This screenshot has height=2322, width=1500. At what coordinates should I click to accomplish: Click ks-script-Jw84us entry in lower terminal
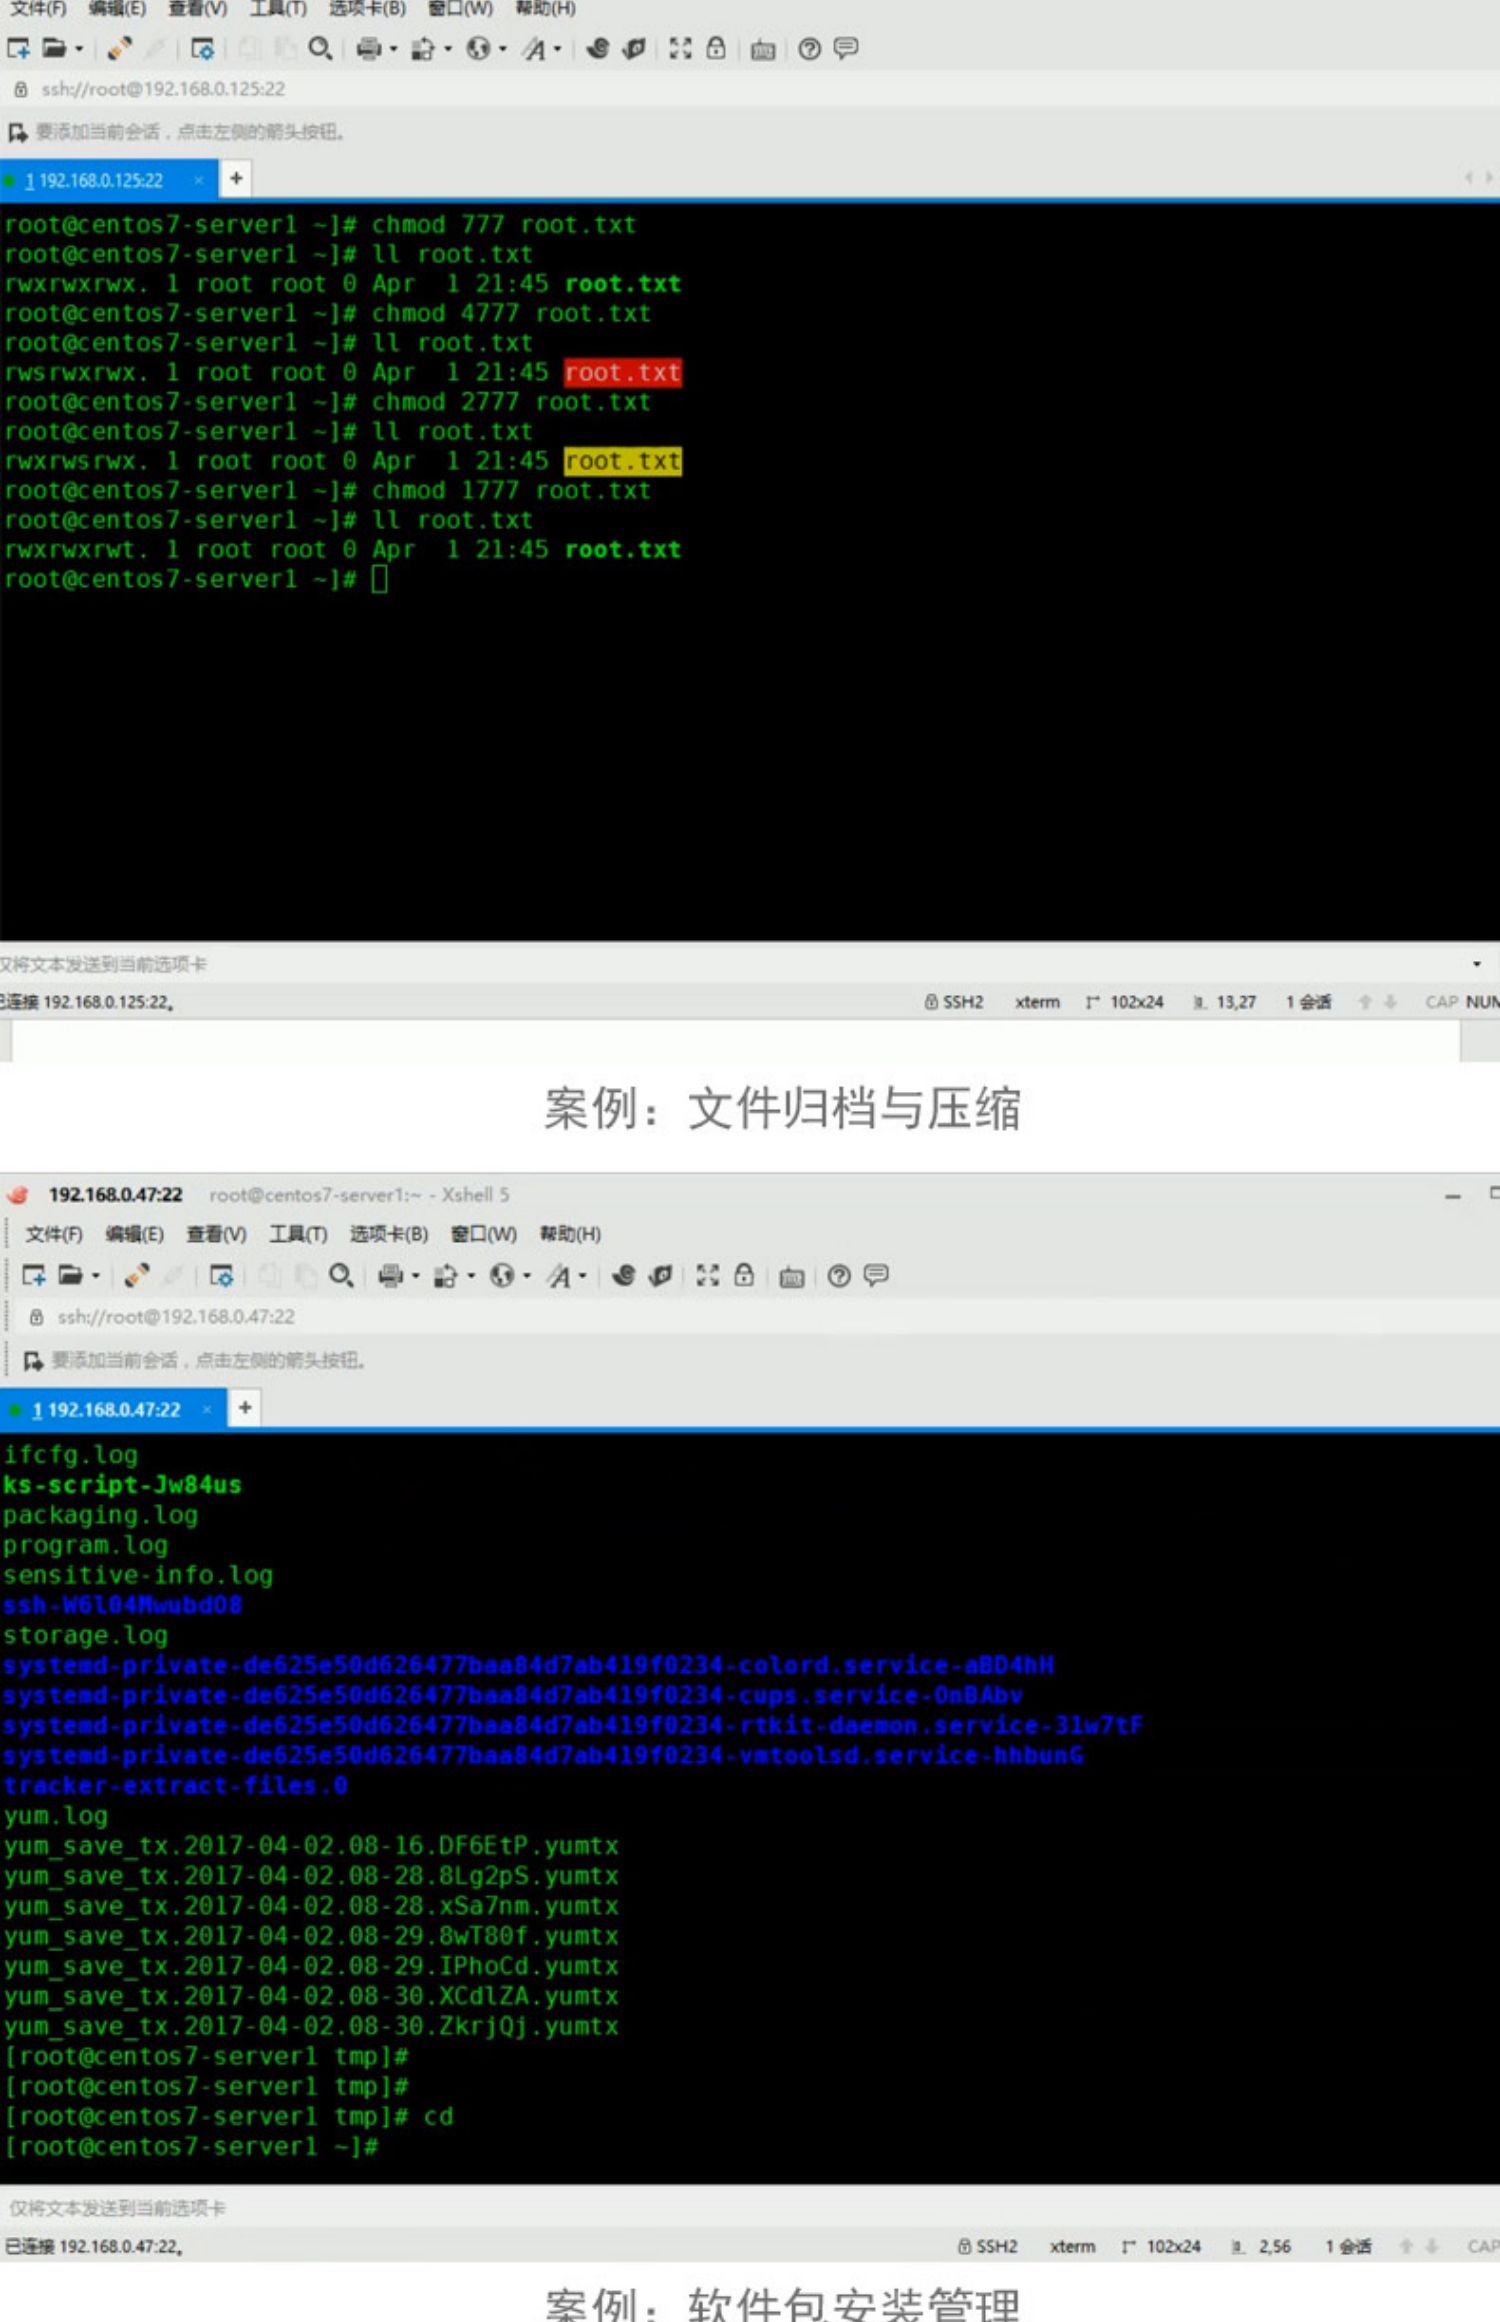tap(122, 1485)
